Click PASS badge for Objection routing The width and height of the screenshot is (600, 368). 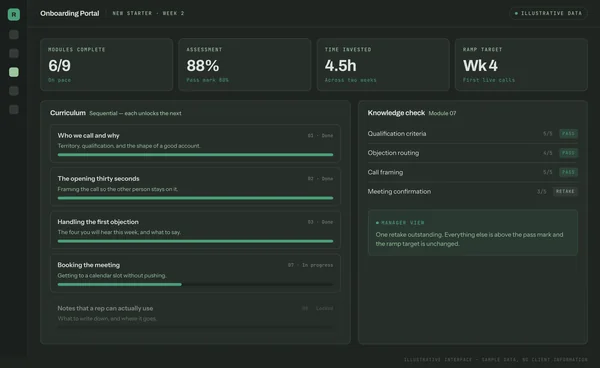[568, 153]
